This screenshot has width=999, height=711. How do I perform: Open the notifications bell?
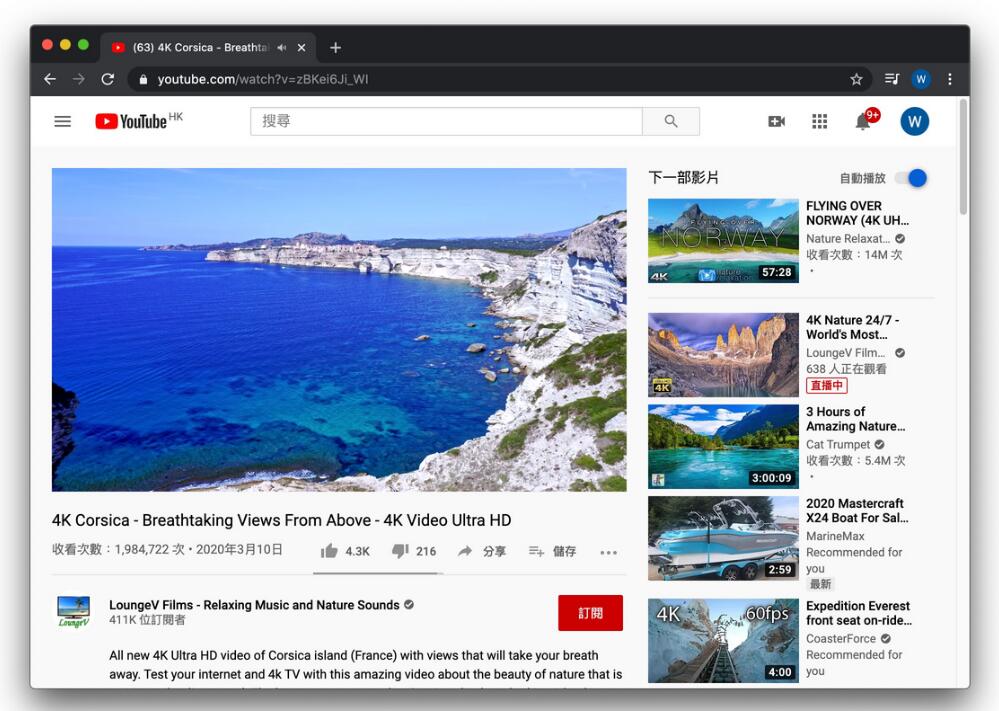pyautogui.click(x=861, y=121)
